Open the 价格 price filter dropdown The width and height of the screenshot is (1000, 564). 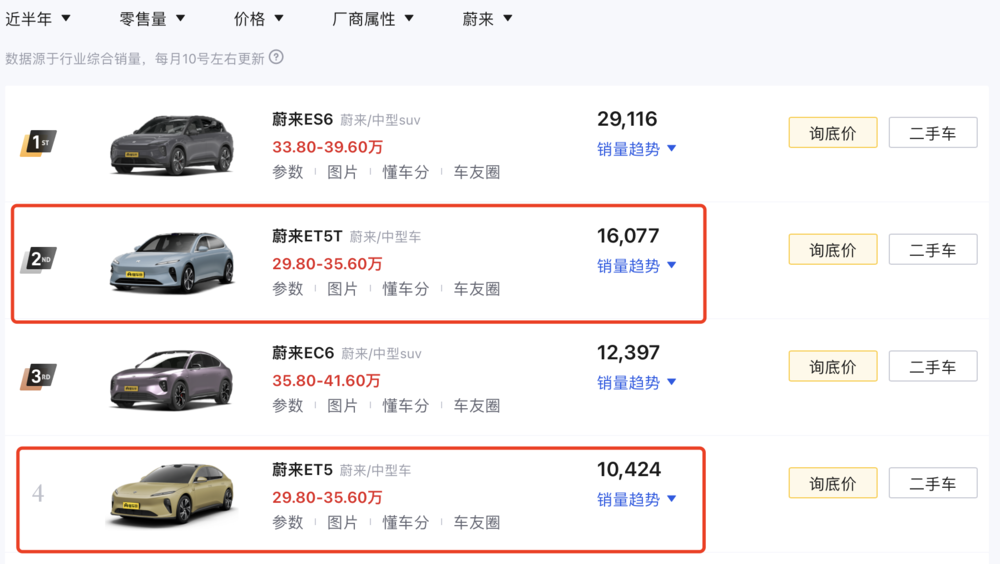pos(258,19)
